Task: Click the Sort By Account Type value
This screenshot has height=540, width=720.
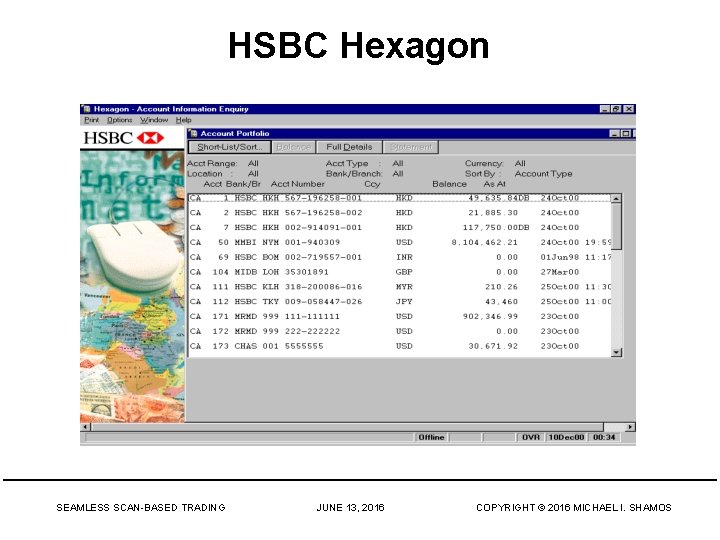Action: click(543, 174)
